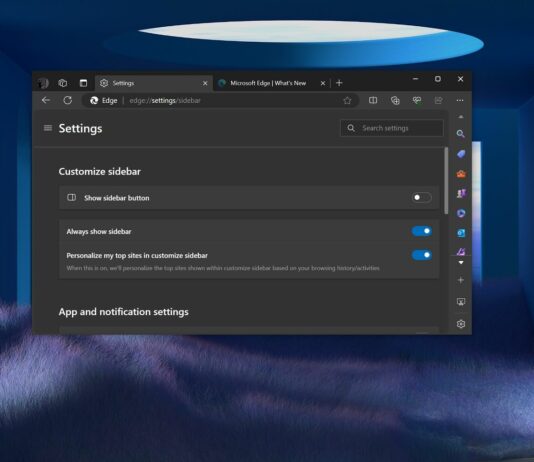534x462 pixels.
Task: Click the Share toolbar icon
Action: (x=438, y=100)
